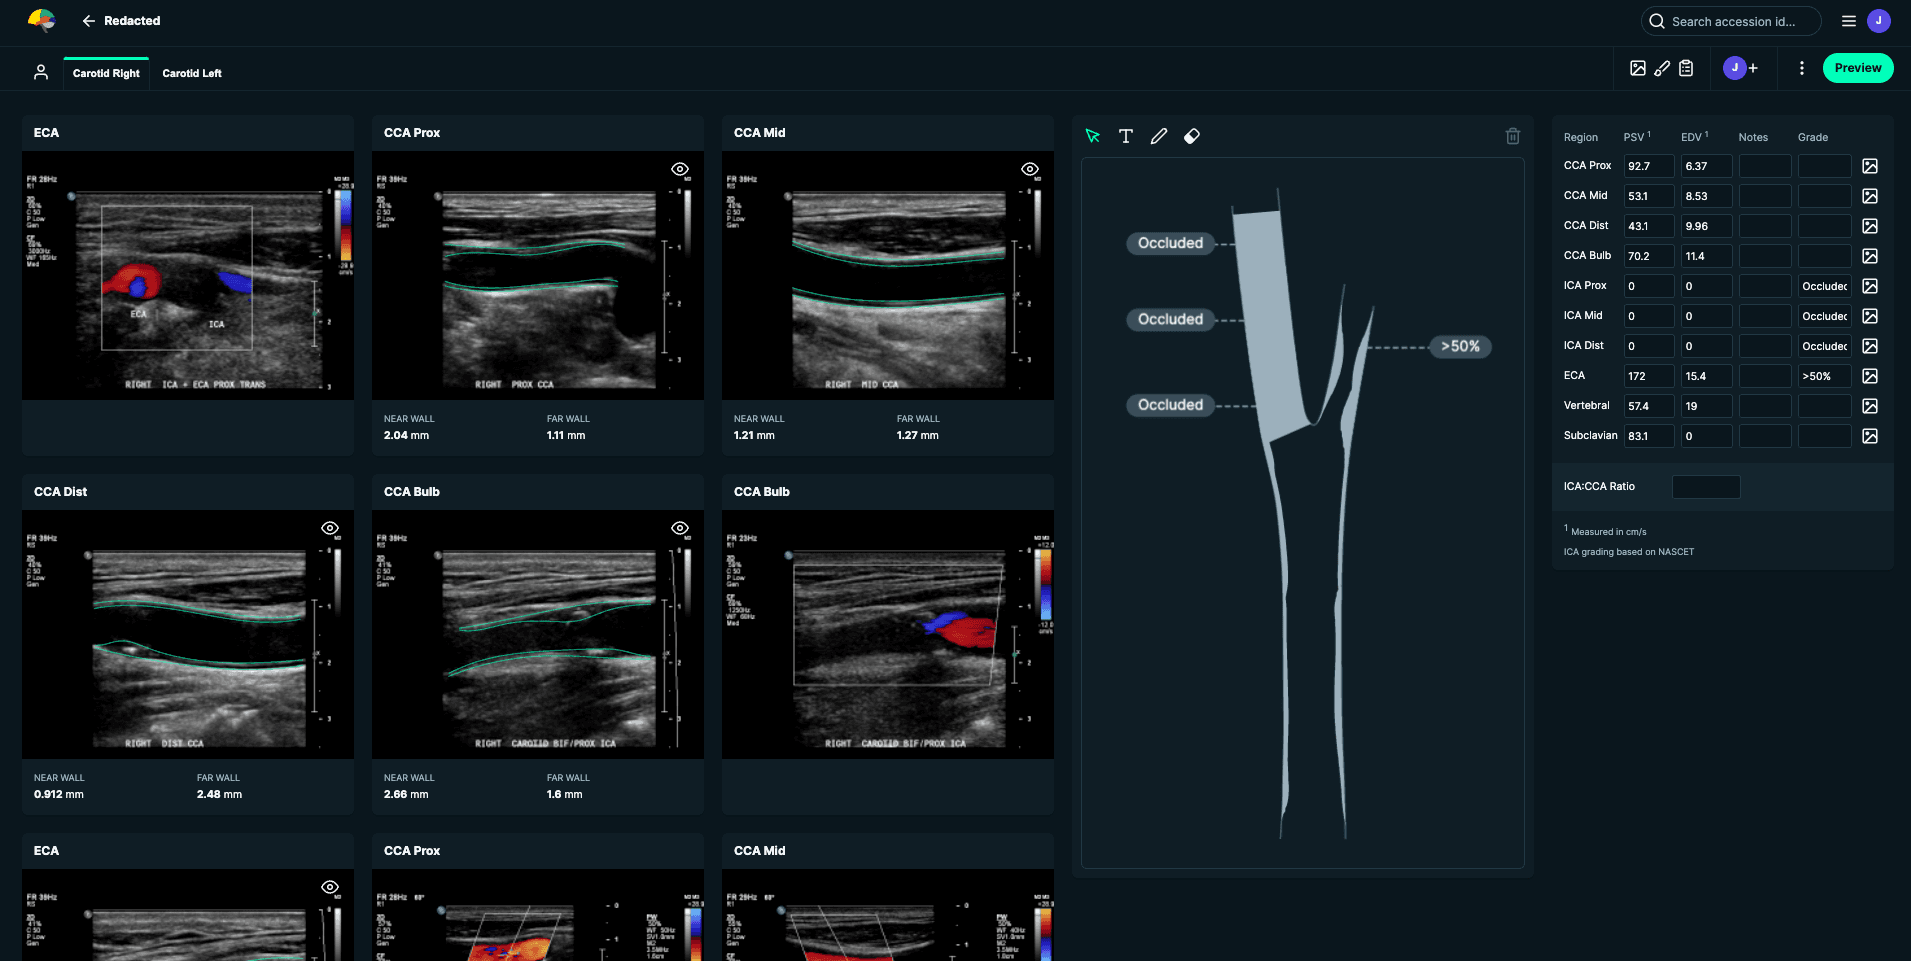Viewport: 1911px width, 961px height.
Task: Open the ECA Grade dropdown showing >50%
Action: click(1823, 376)
